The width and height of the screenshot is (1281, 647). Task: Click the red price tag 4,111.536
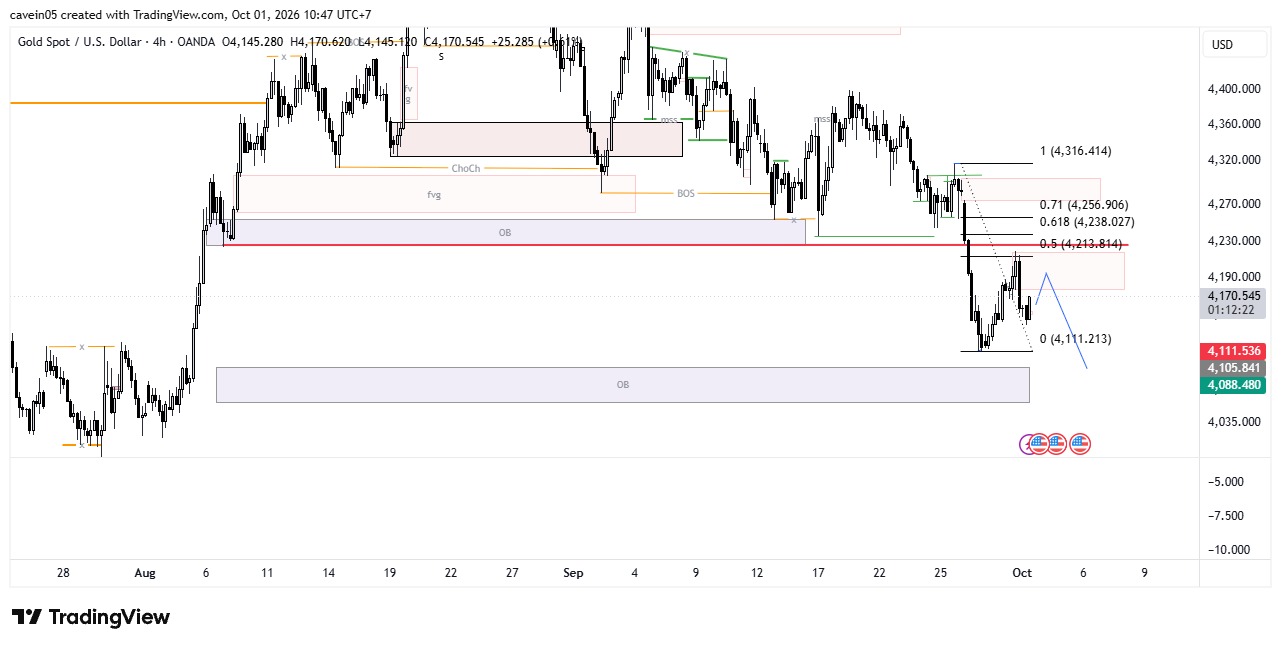point(1232,351)
